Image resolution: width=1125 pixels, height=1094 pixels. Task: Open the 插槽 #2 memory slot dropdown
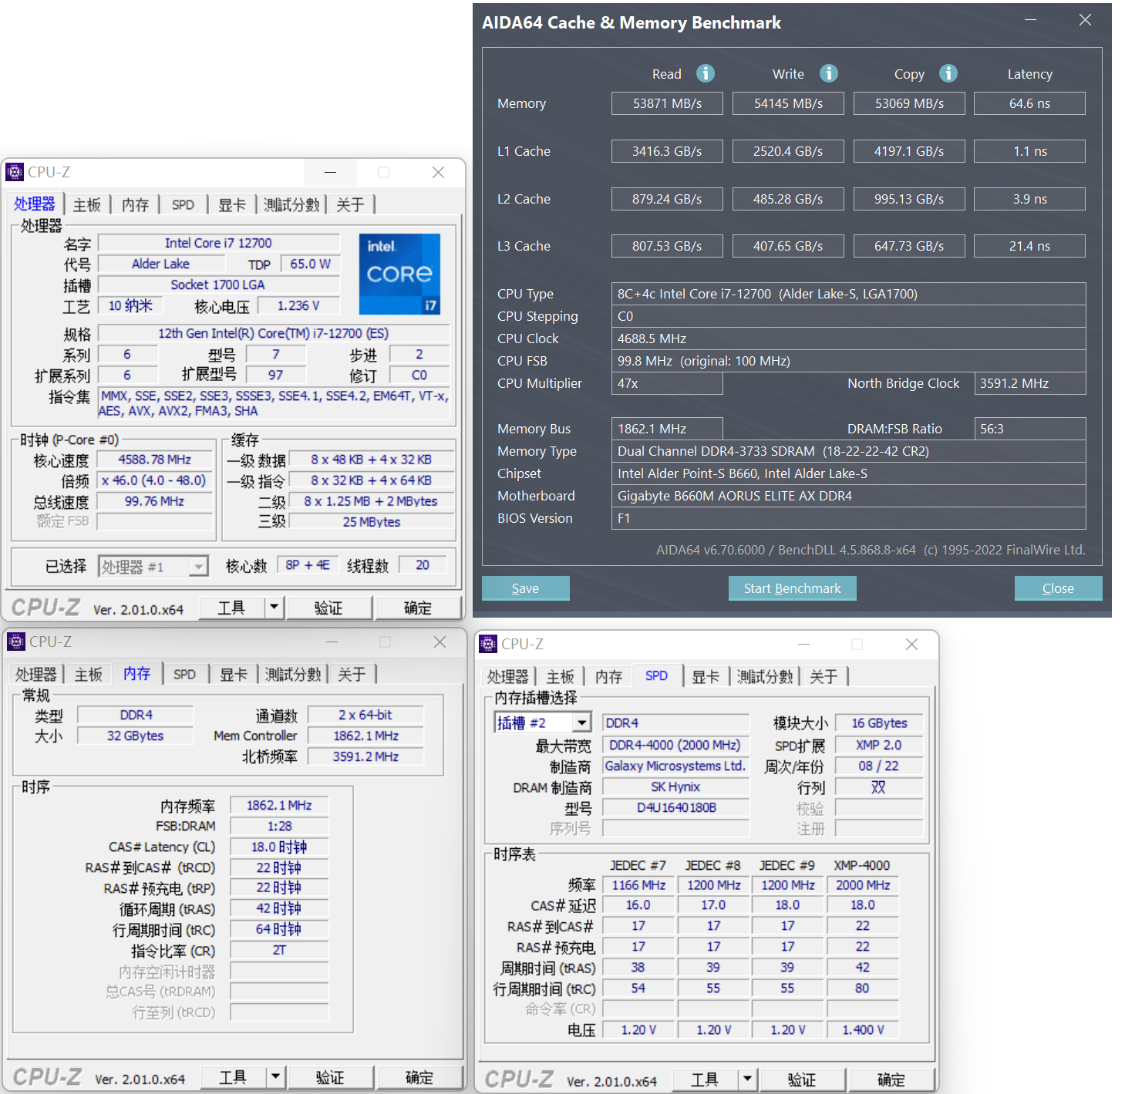(x=542, y=723)
